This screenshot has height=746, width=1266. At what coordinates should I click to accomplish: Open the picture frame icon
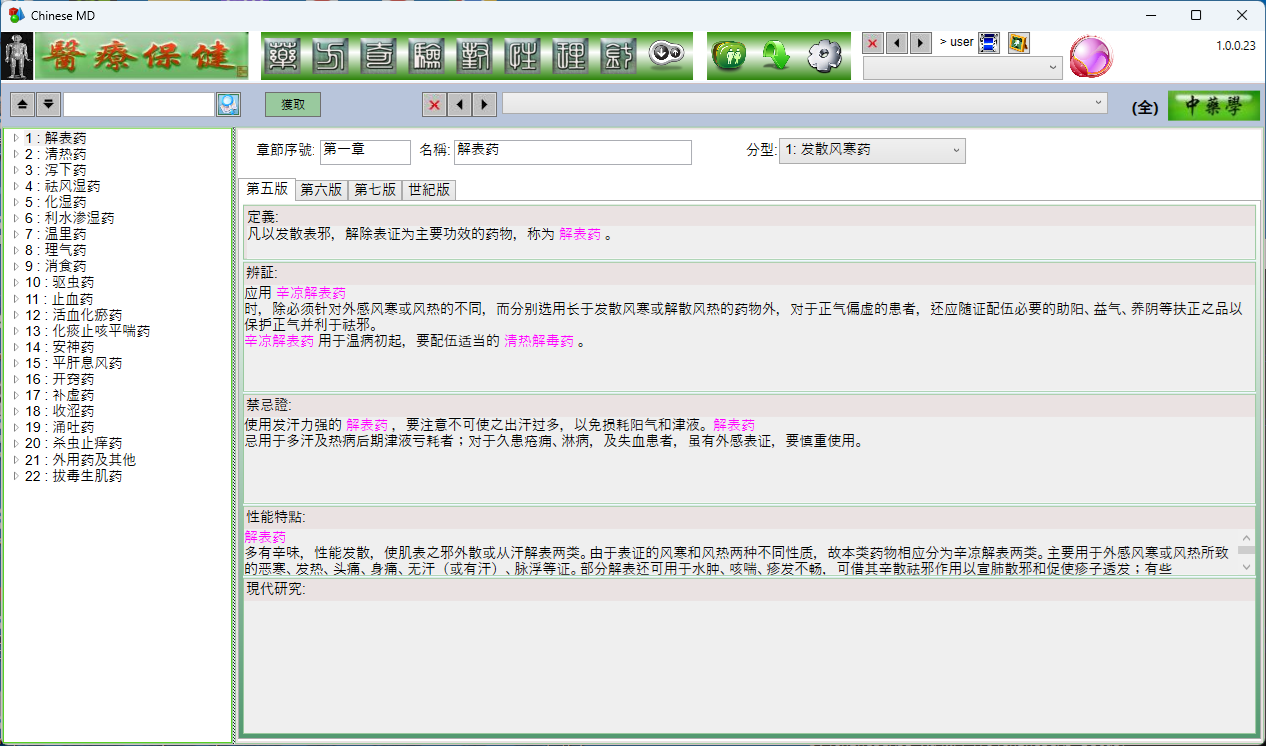(x=1018, y=43)
